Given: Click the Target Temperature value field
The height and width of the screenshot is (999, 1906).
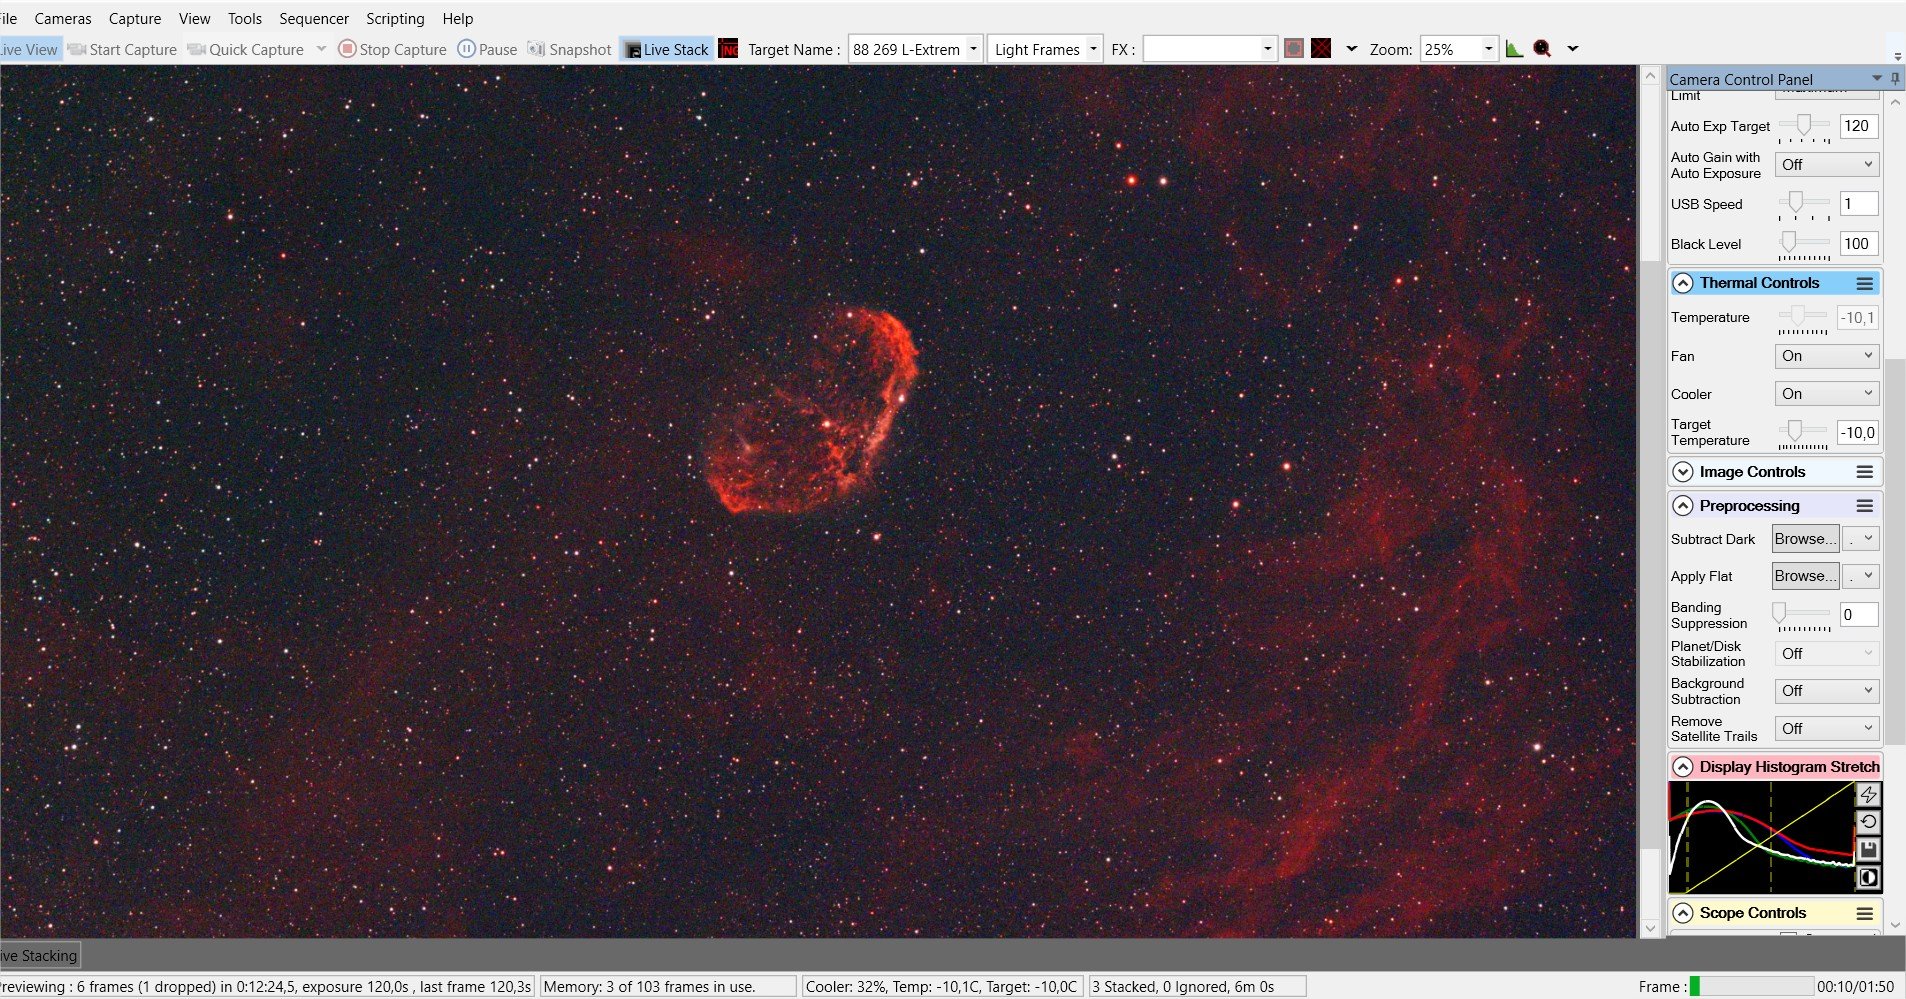Looking at the screenshot, I should pyautogui.click(x=1858, y=433).
